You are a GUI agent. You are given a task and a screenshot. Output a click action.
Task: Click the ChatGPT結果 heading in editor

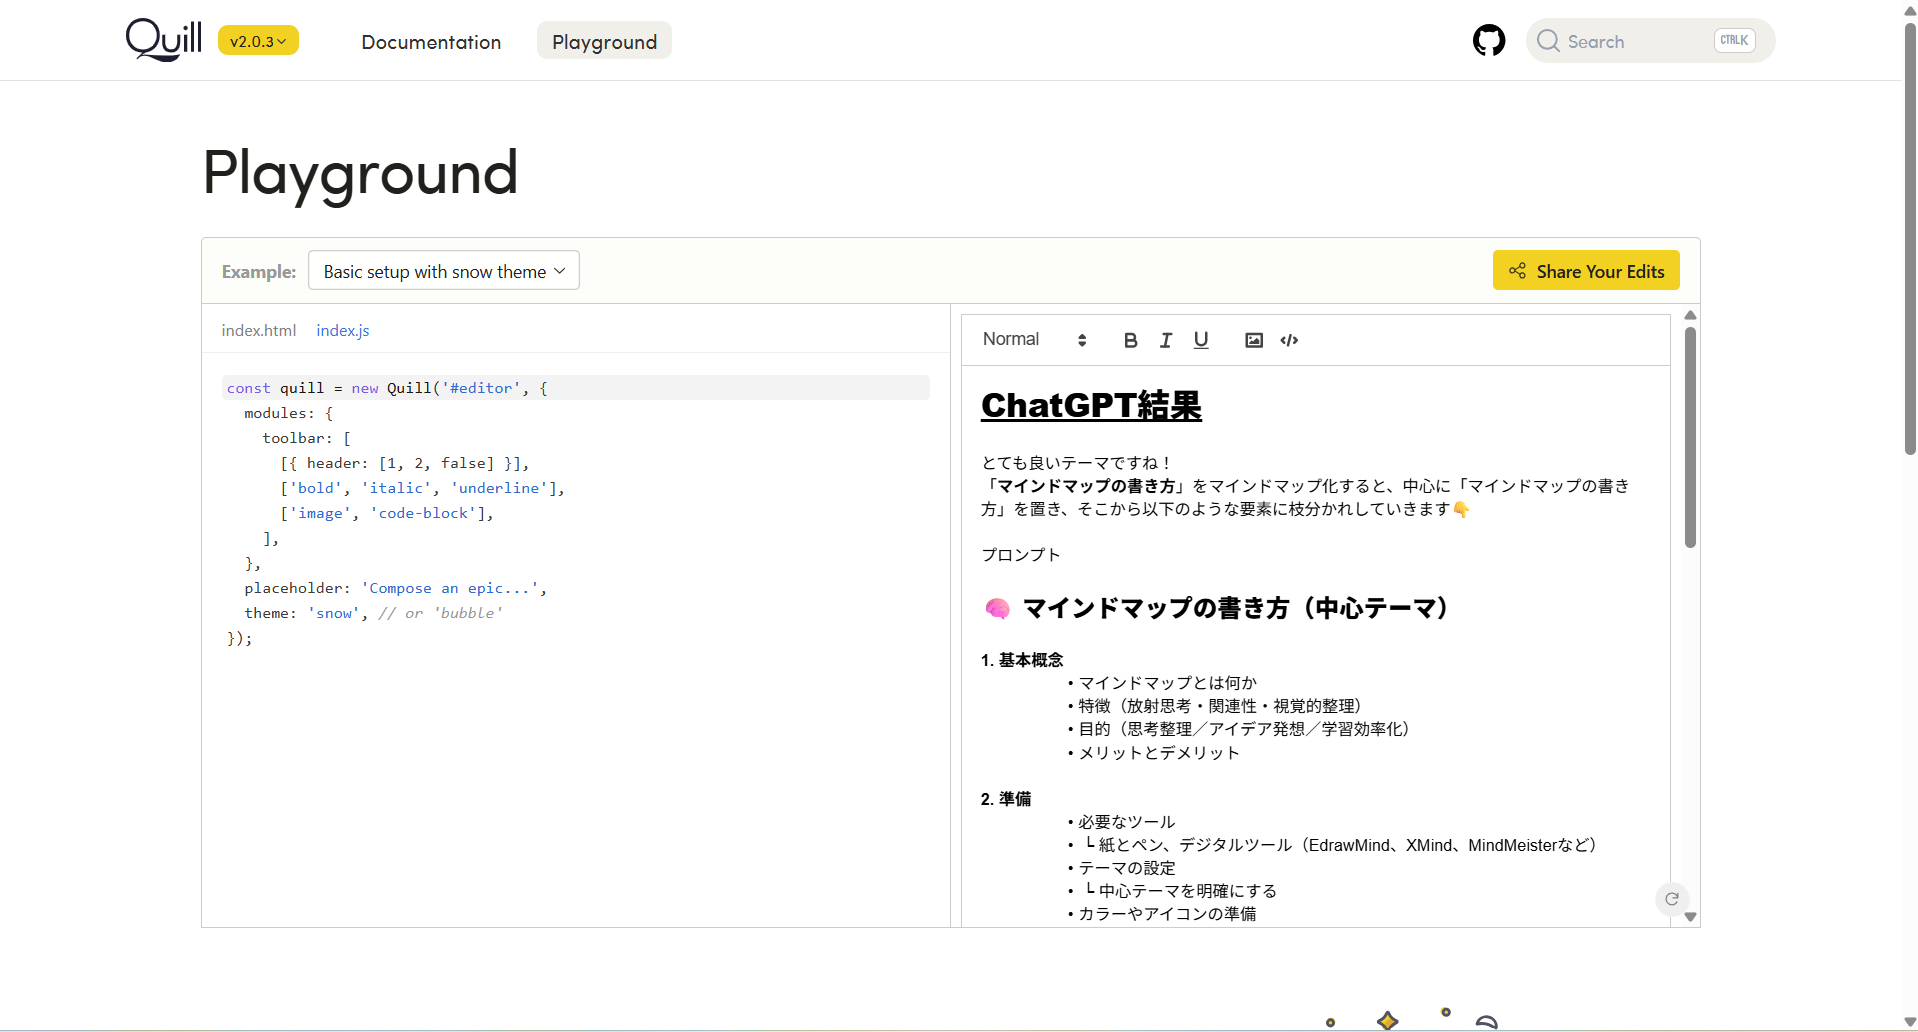point(1091,405)
